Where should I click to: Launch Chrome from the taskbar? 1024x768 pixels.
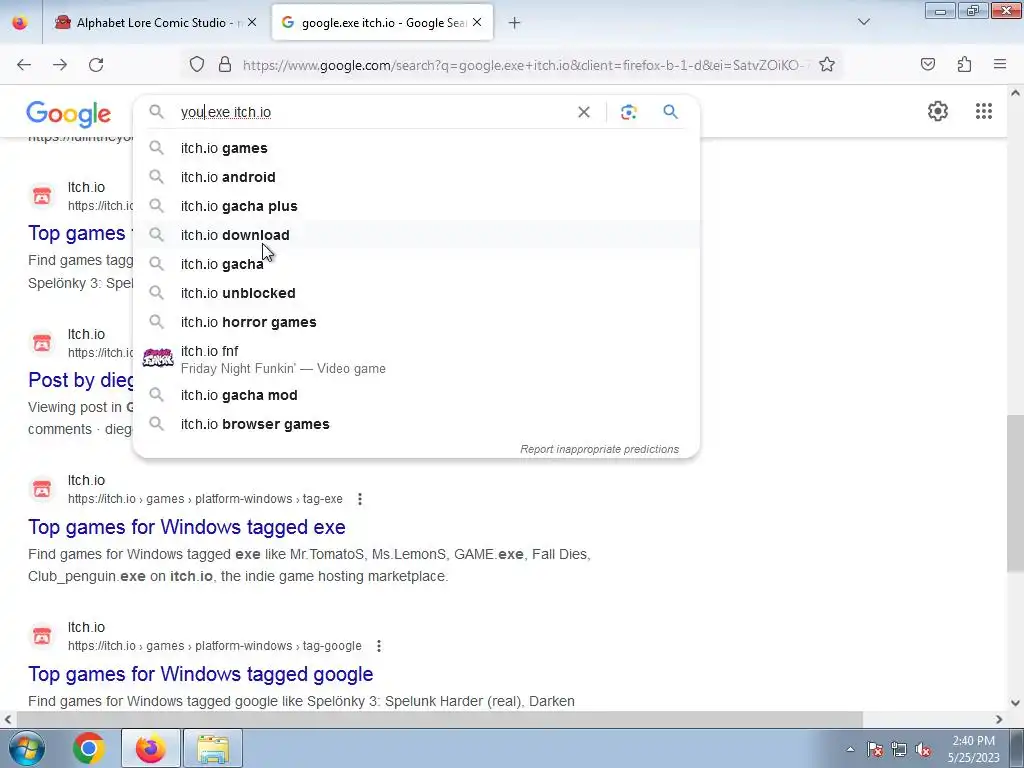89,748
